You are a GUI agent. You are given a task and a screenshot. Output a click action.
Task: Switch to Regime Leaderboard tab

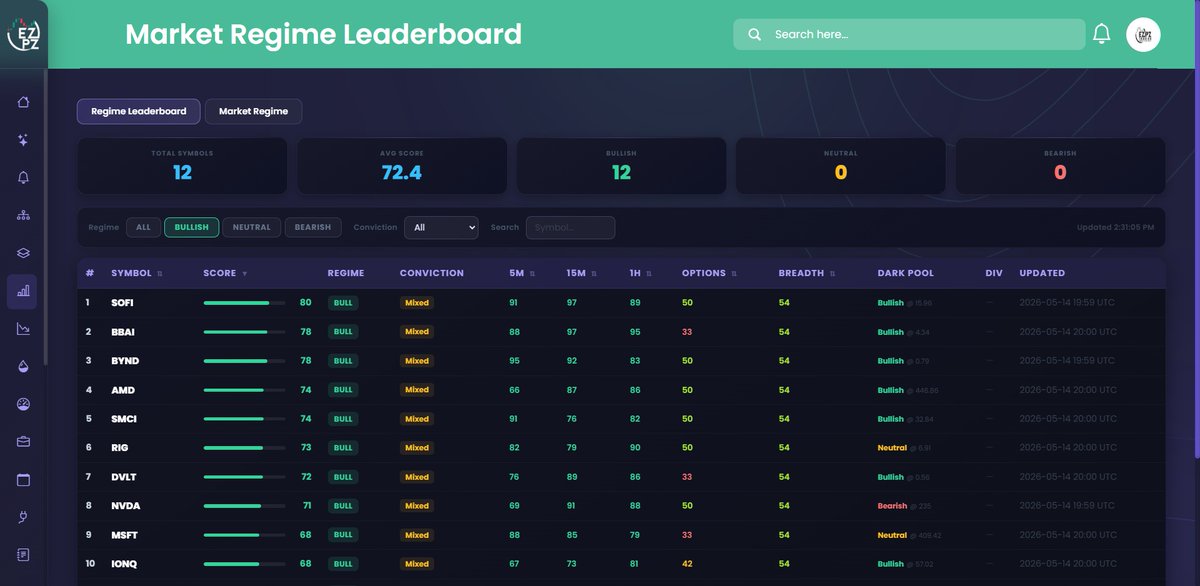pos(138,111)
